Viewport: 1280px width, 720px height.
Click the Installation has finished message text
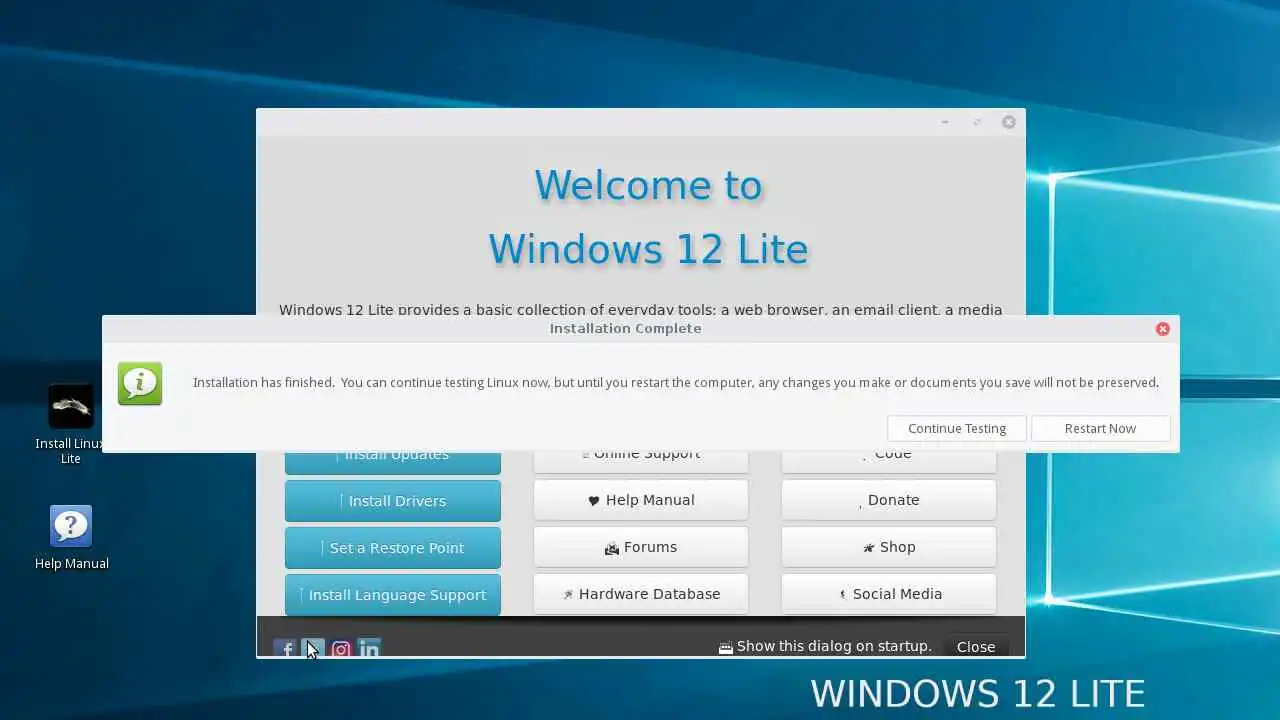pyautogui.click(x=676, y=382)
